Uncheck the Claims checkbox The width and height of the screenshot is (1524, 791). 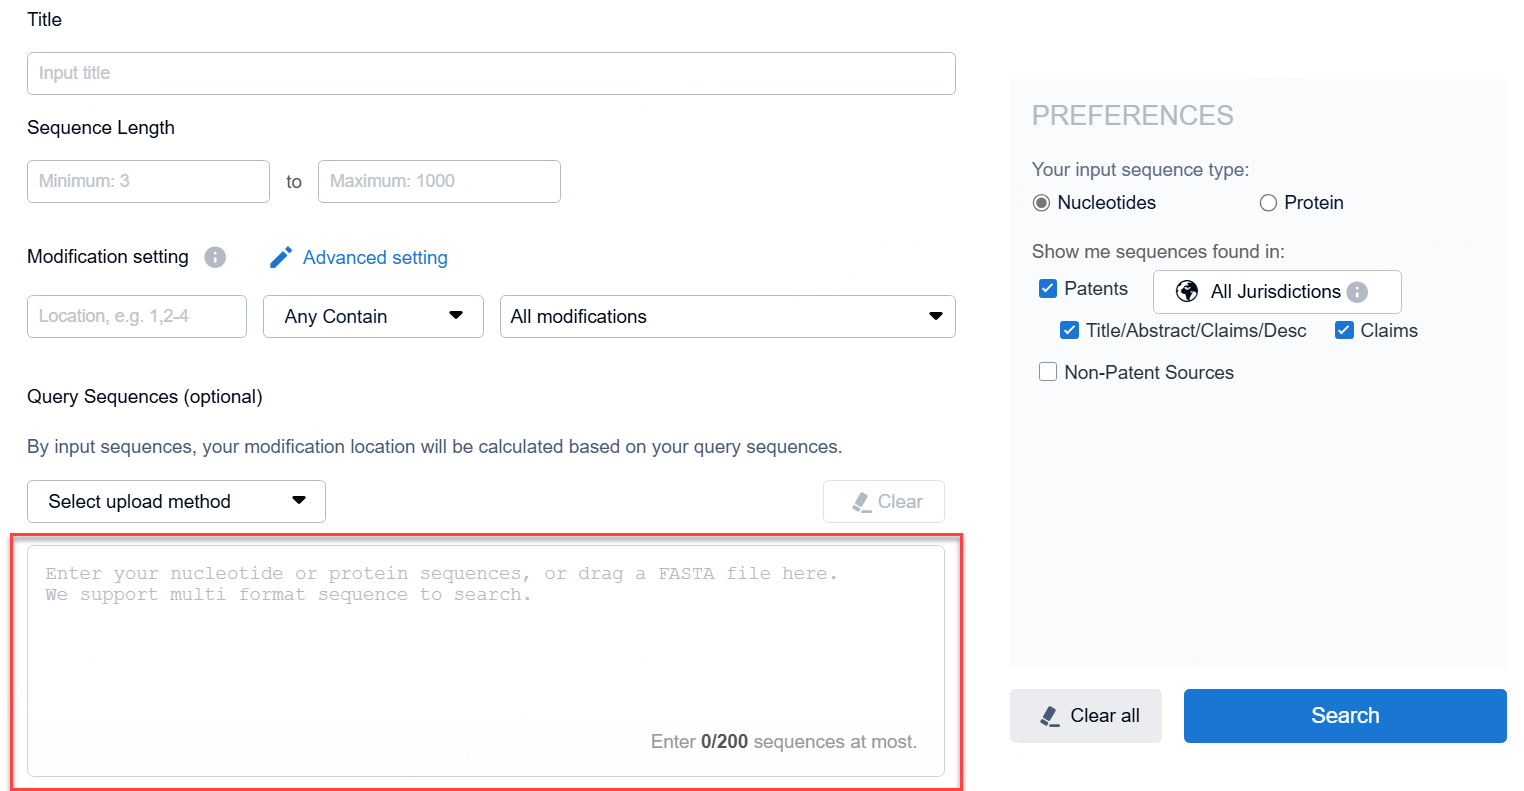(x=1344, y=331)
